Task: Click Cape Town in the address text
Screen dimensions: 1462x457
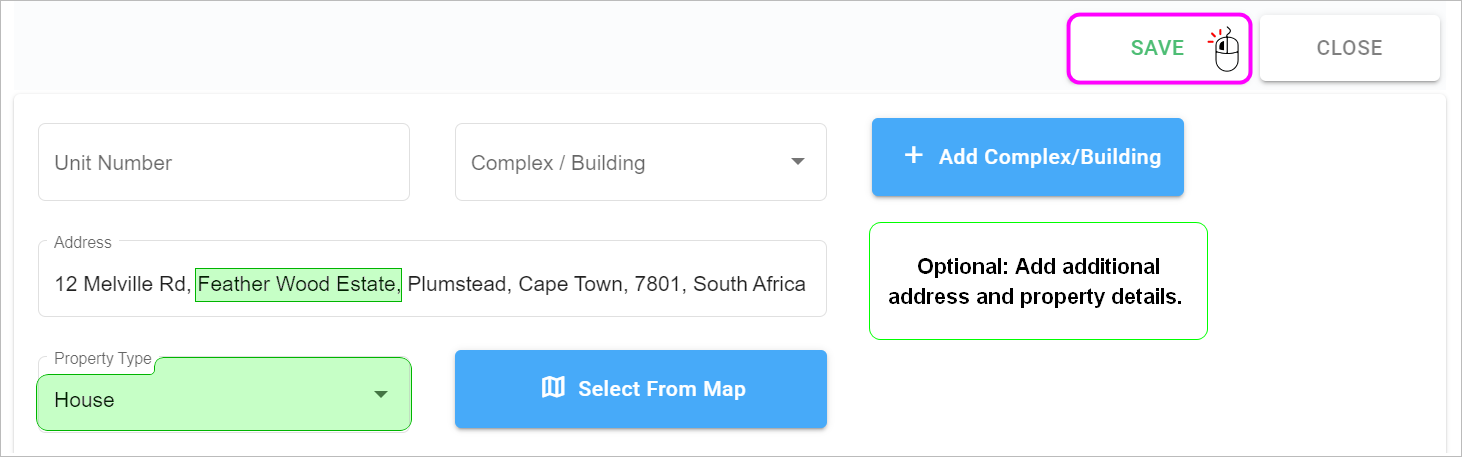Action: (x=569, y=284)
